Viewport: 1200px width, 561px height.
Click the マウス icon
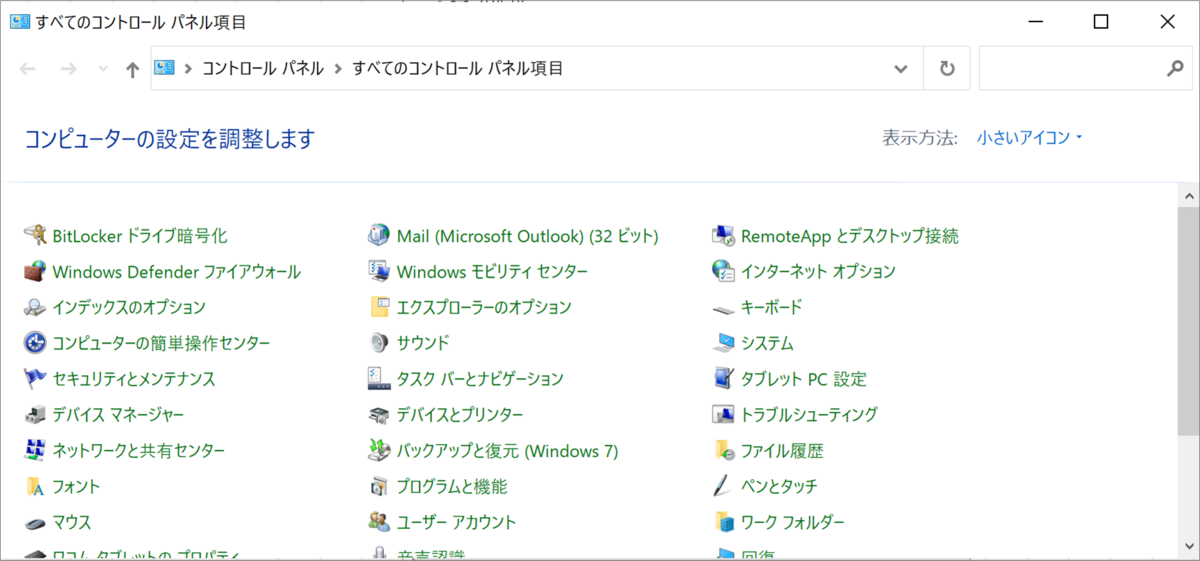coord(35,522)
